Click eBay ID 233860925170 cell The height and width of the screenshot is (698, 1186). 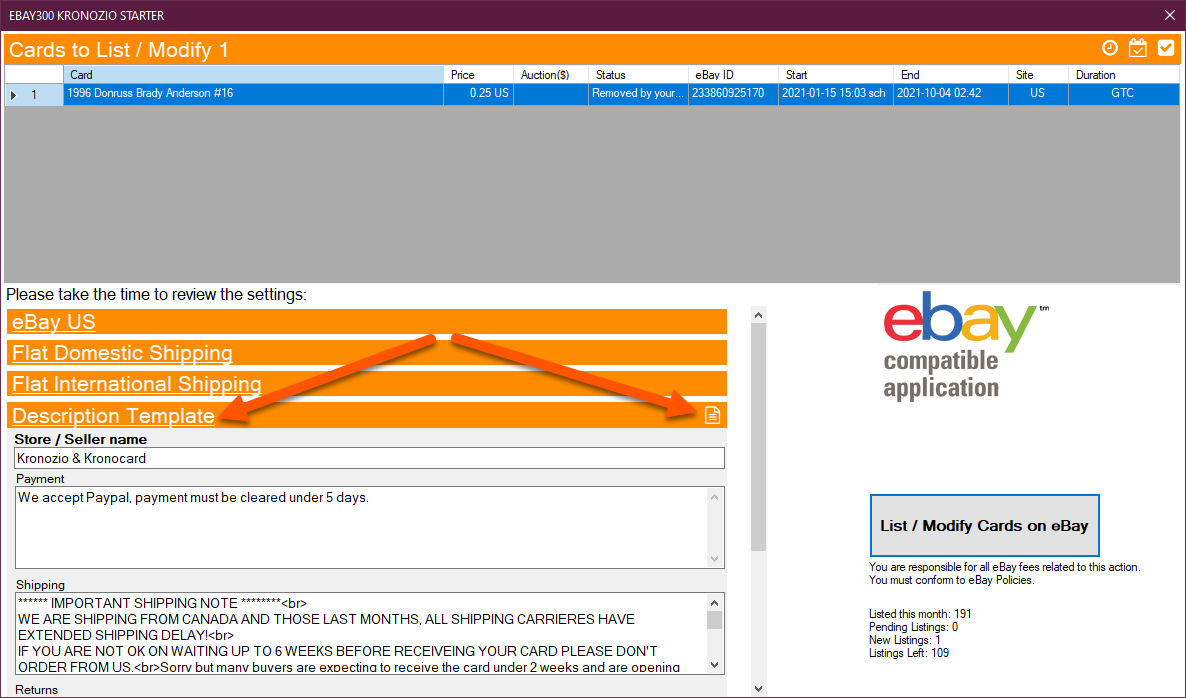[733, 94]
